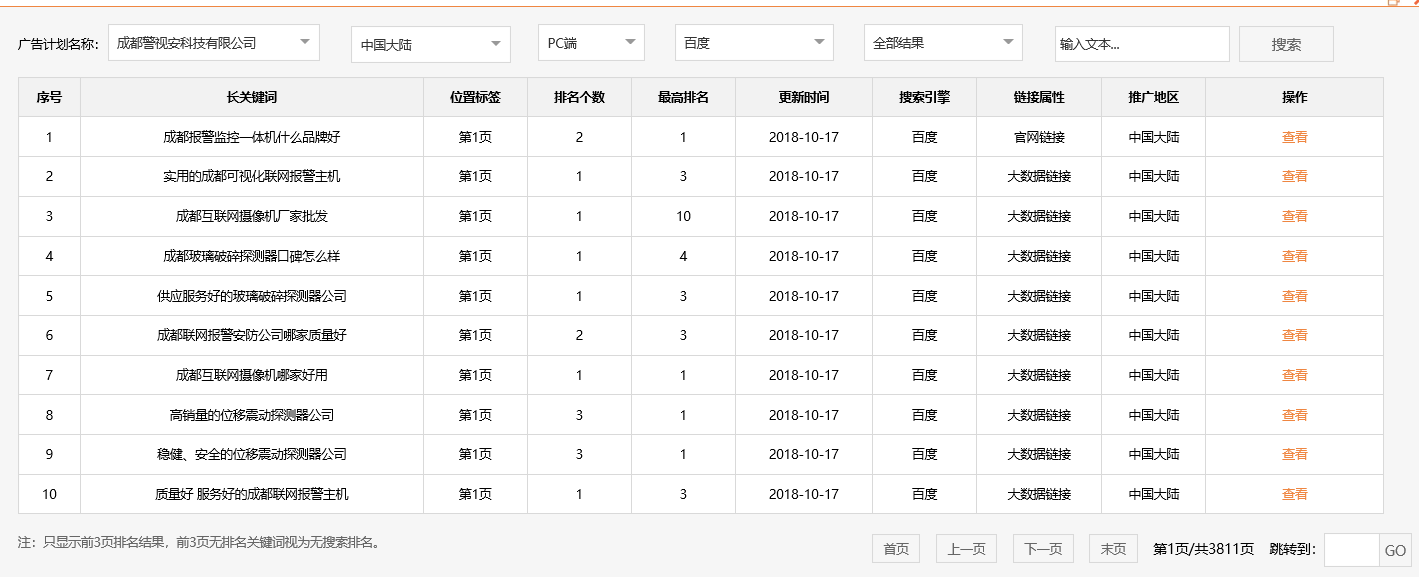Open 查看 for 质量好 服务好的成都联网报警主机

(1294, 493)
